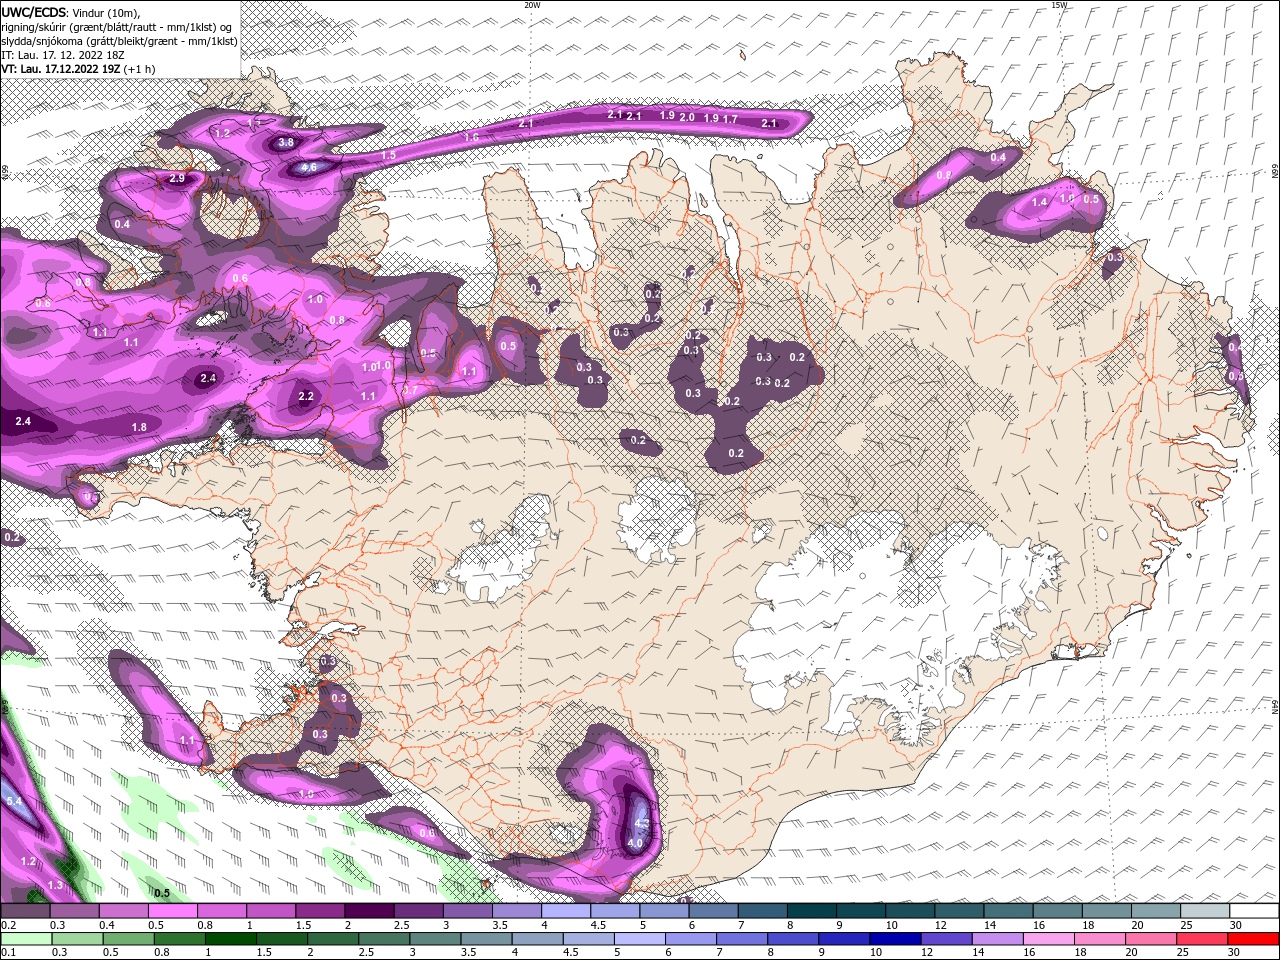Select the palest green first swatch in lower legend
This screenshot has height=960, width=1280.
pos(27,938)
